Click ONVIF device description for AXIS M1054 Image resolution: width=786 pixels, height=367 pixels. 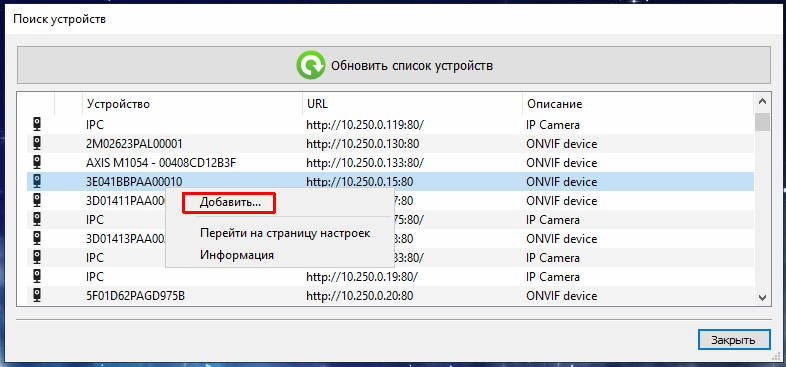(561, 163)
